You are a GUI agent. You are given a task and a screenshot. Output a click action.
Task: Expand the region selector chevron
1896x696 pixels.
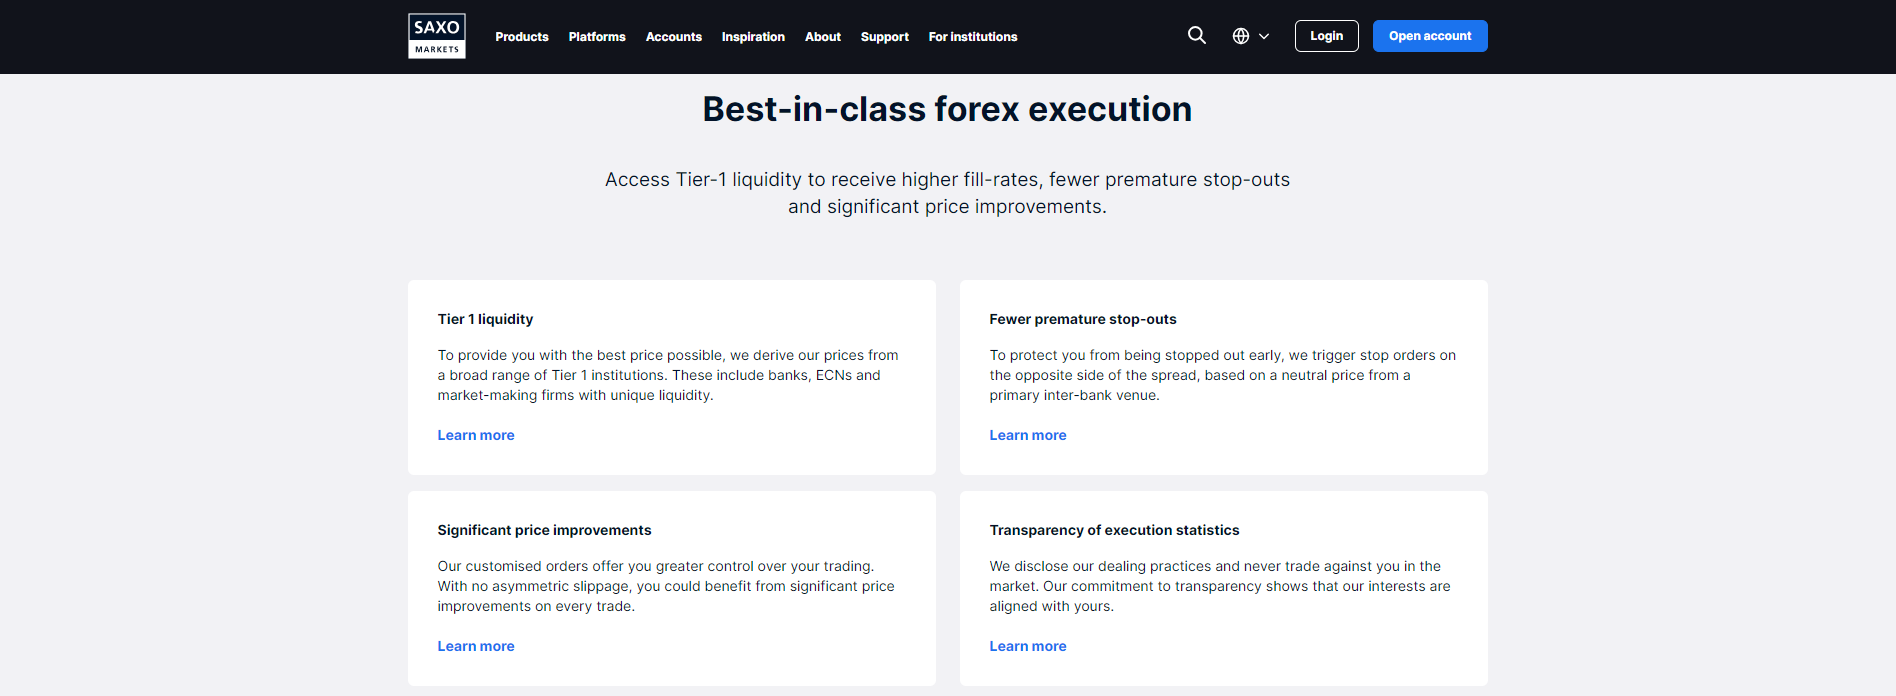[x=1264, y=36]
